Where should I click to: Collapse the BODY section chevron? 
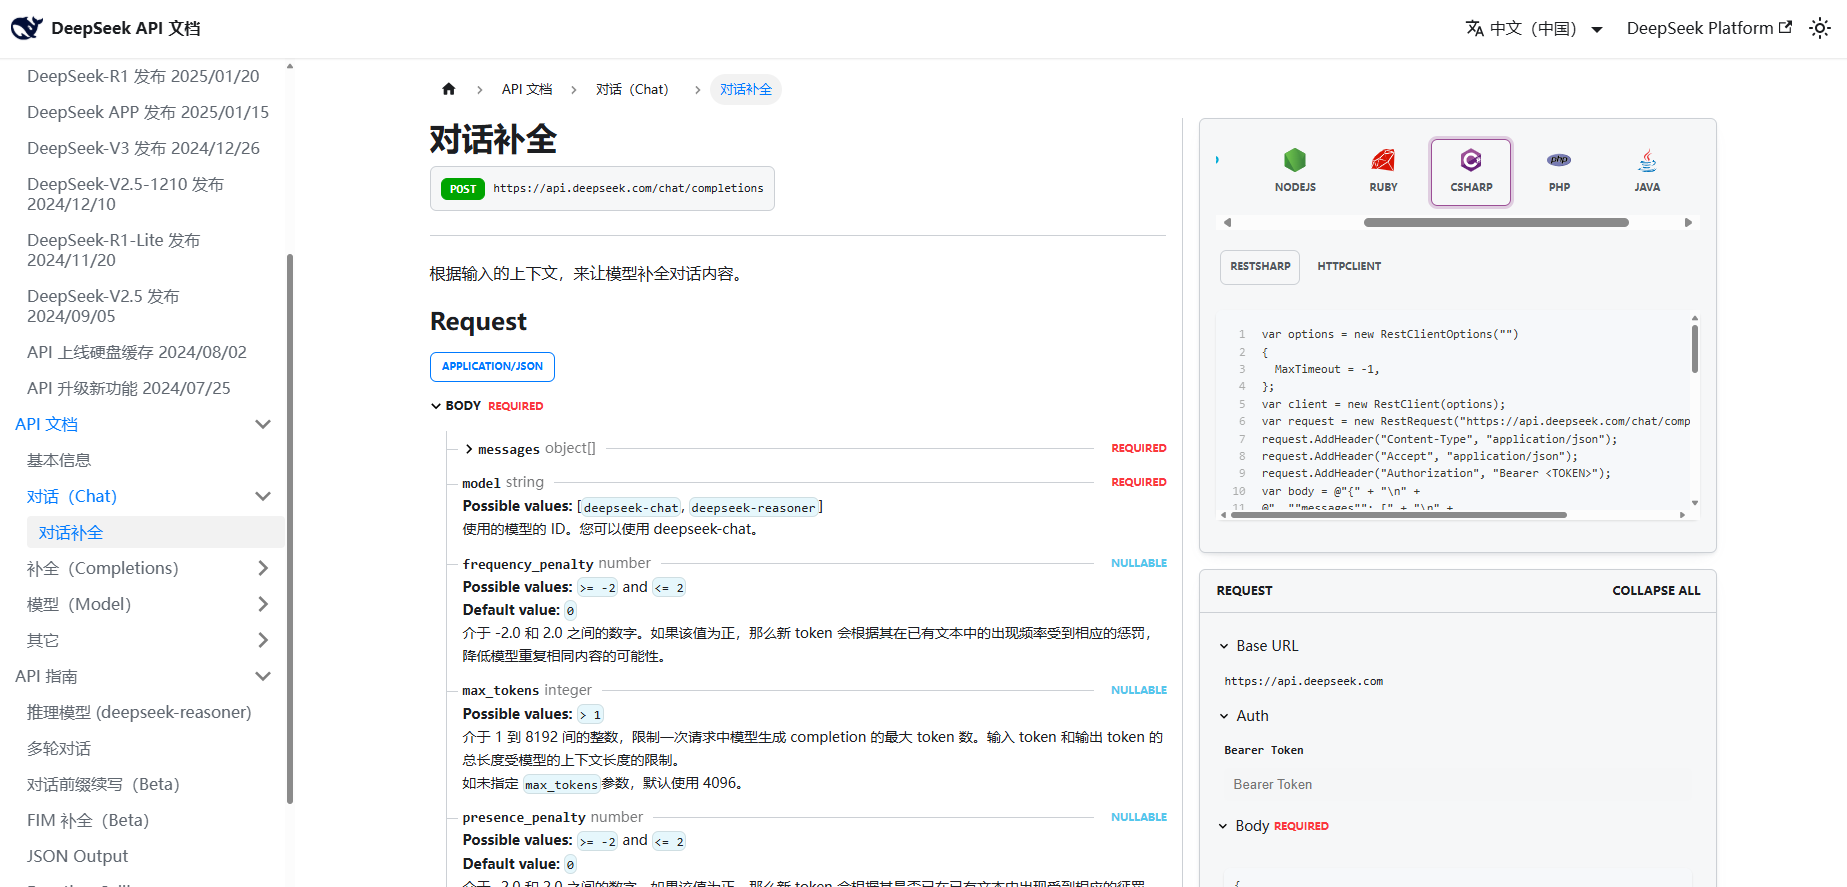tap(436, 406)
